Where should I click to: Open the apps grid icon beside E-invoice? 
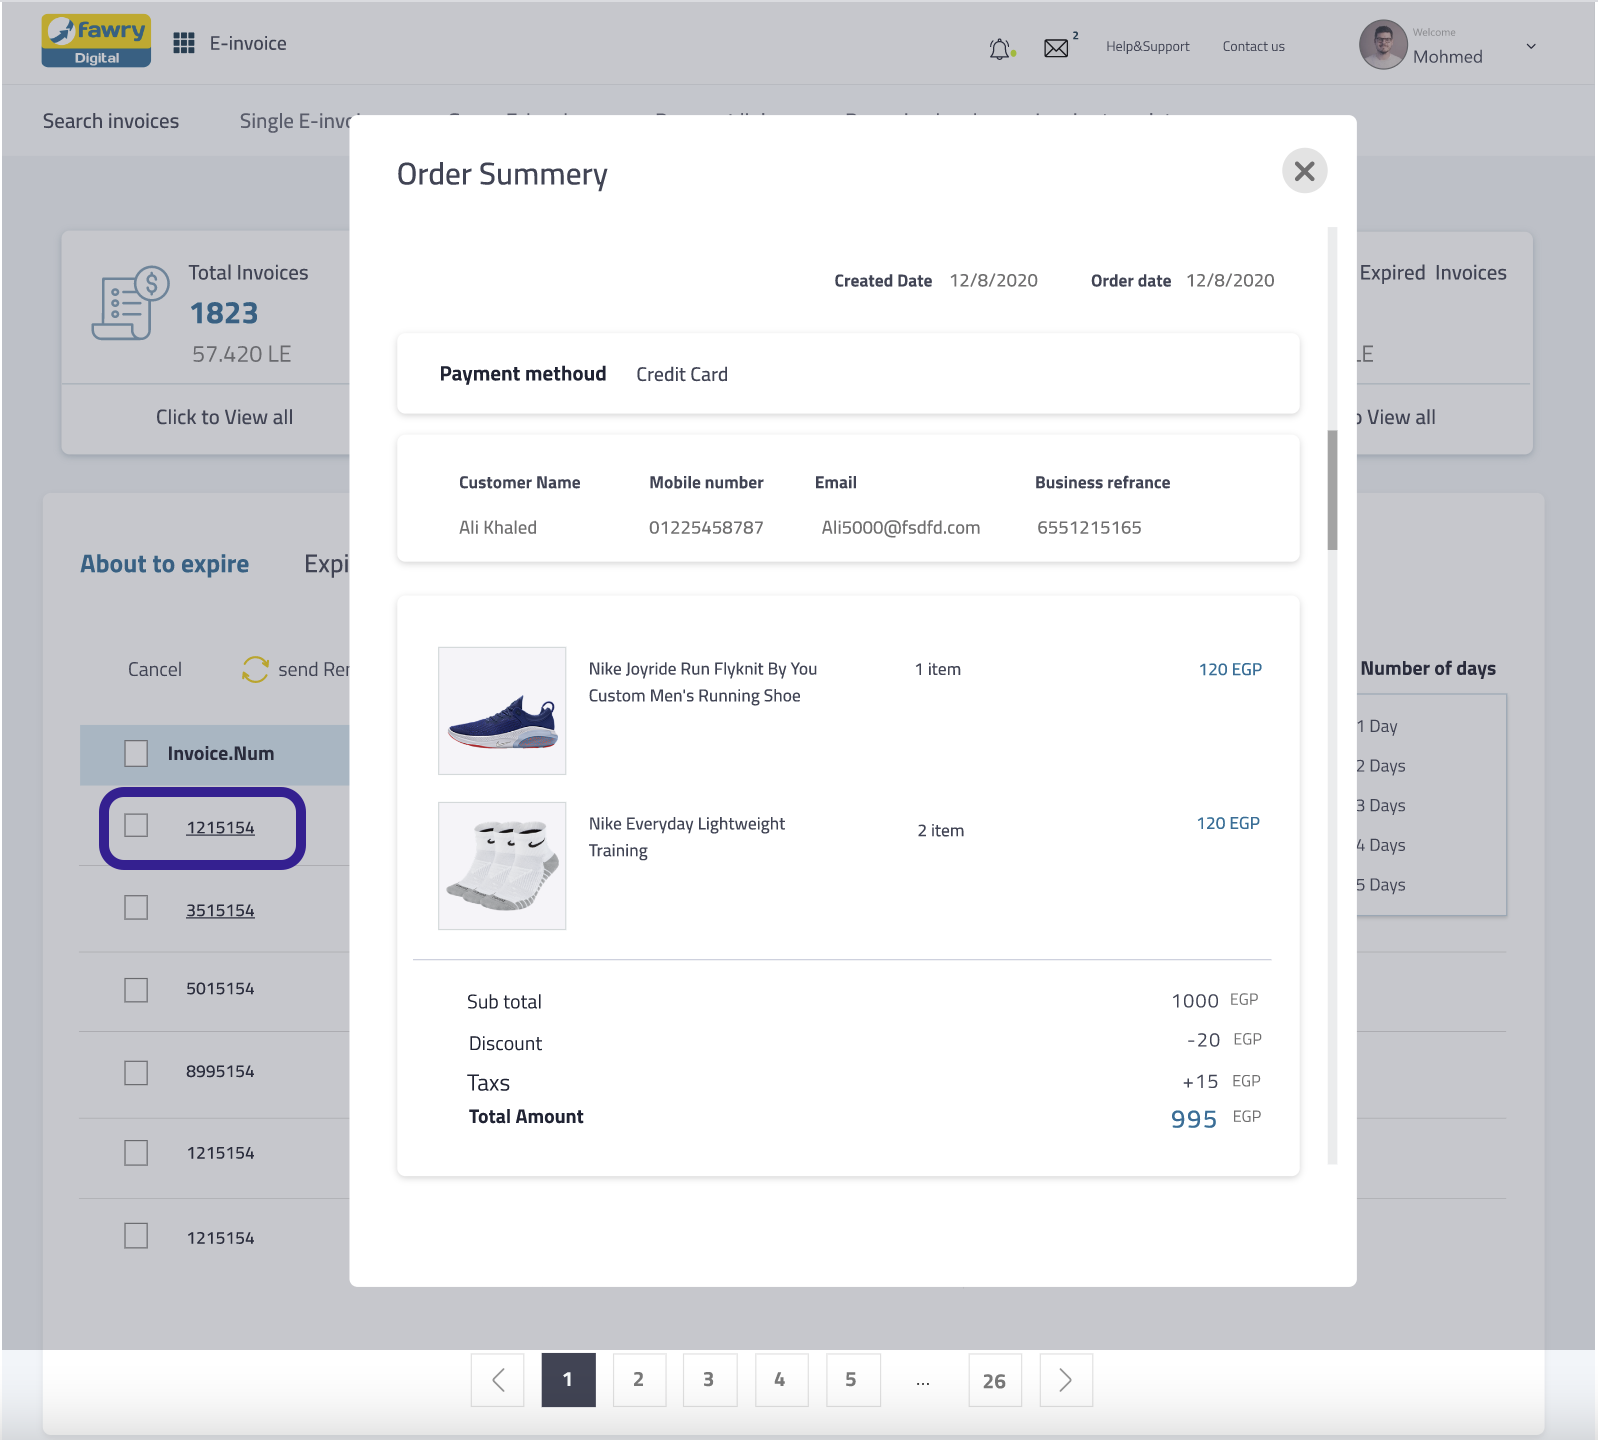[x=184, y=43]
